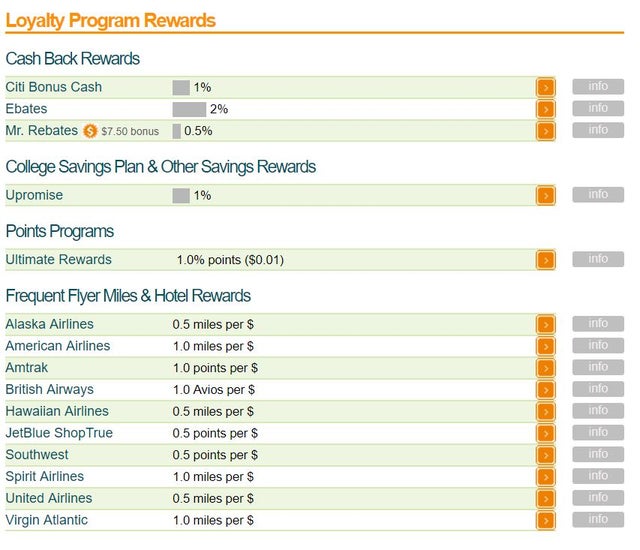View info for American Airlines
Viewport: 640px width, 550px height.
point(598,346)
